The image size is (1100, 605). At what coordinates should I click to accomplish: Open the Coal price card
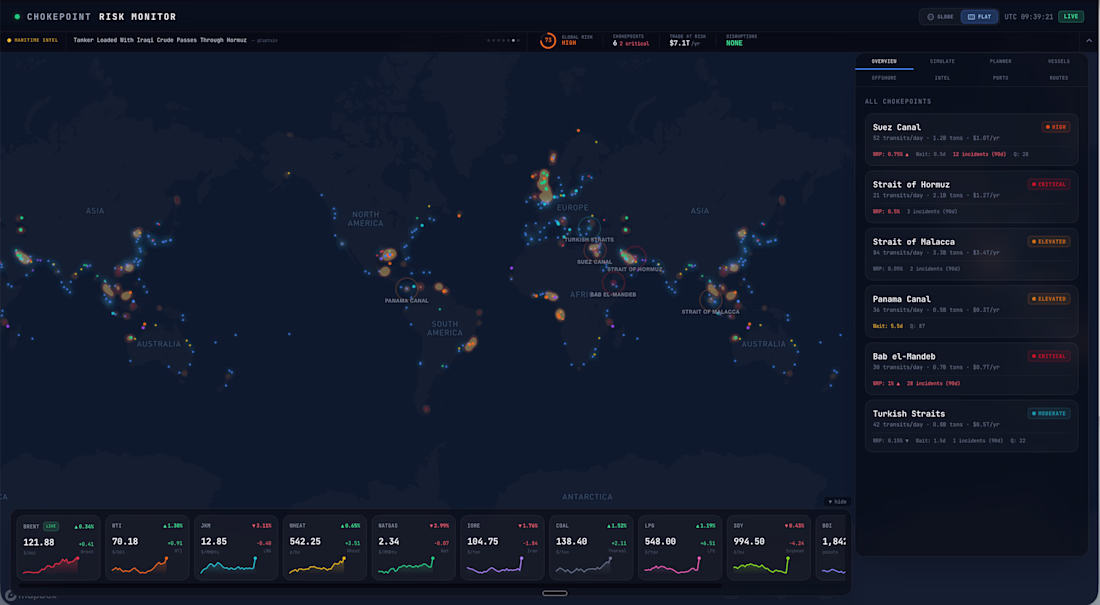pos(591,548)
